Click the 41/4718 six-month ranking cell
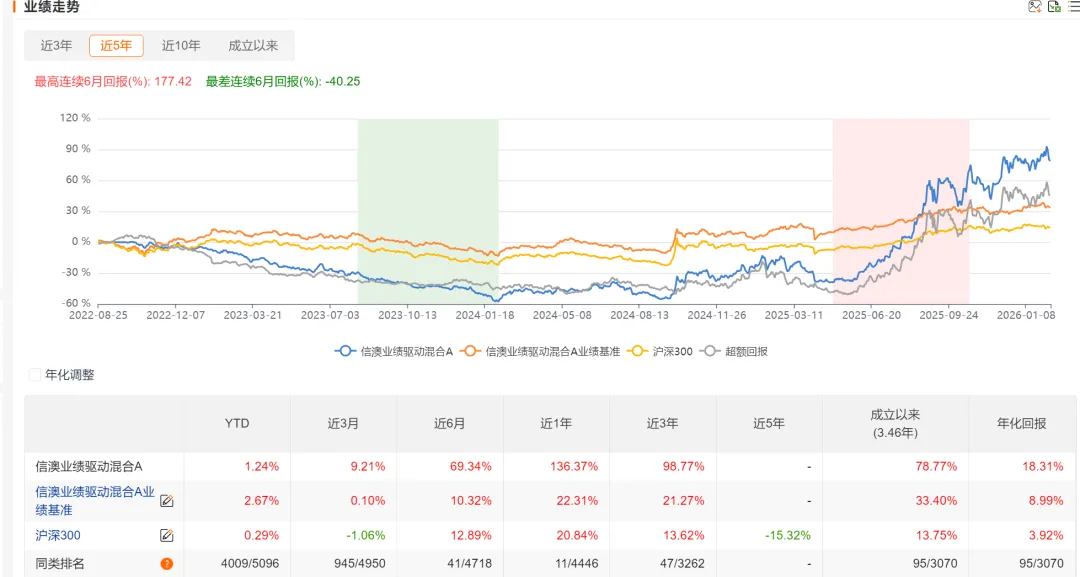This screenshot has height=577, width=1080. 470,564
